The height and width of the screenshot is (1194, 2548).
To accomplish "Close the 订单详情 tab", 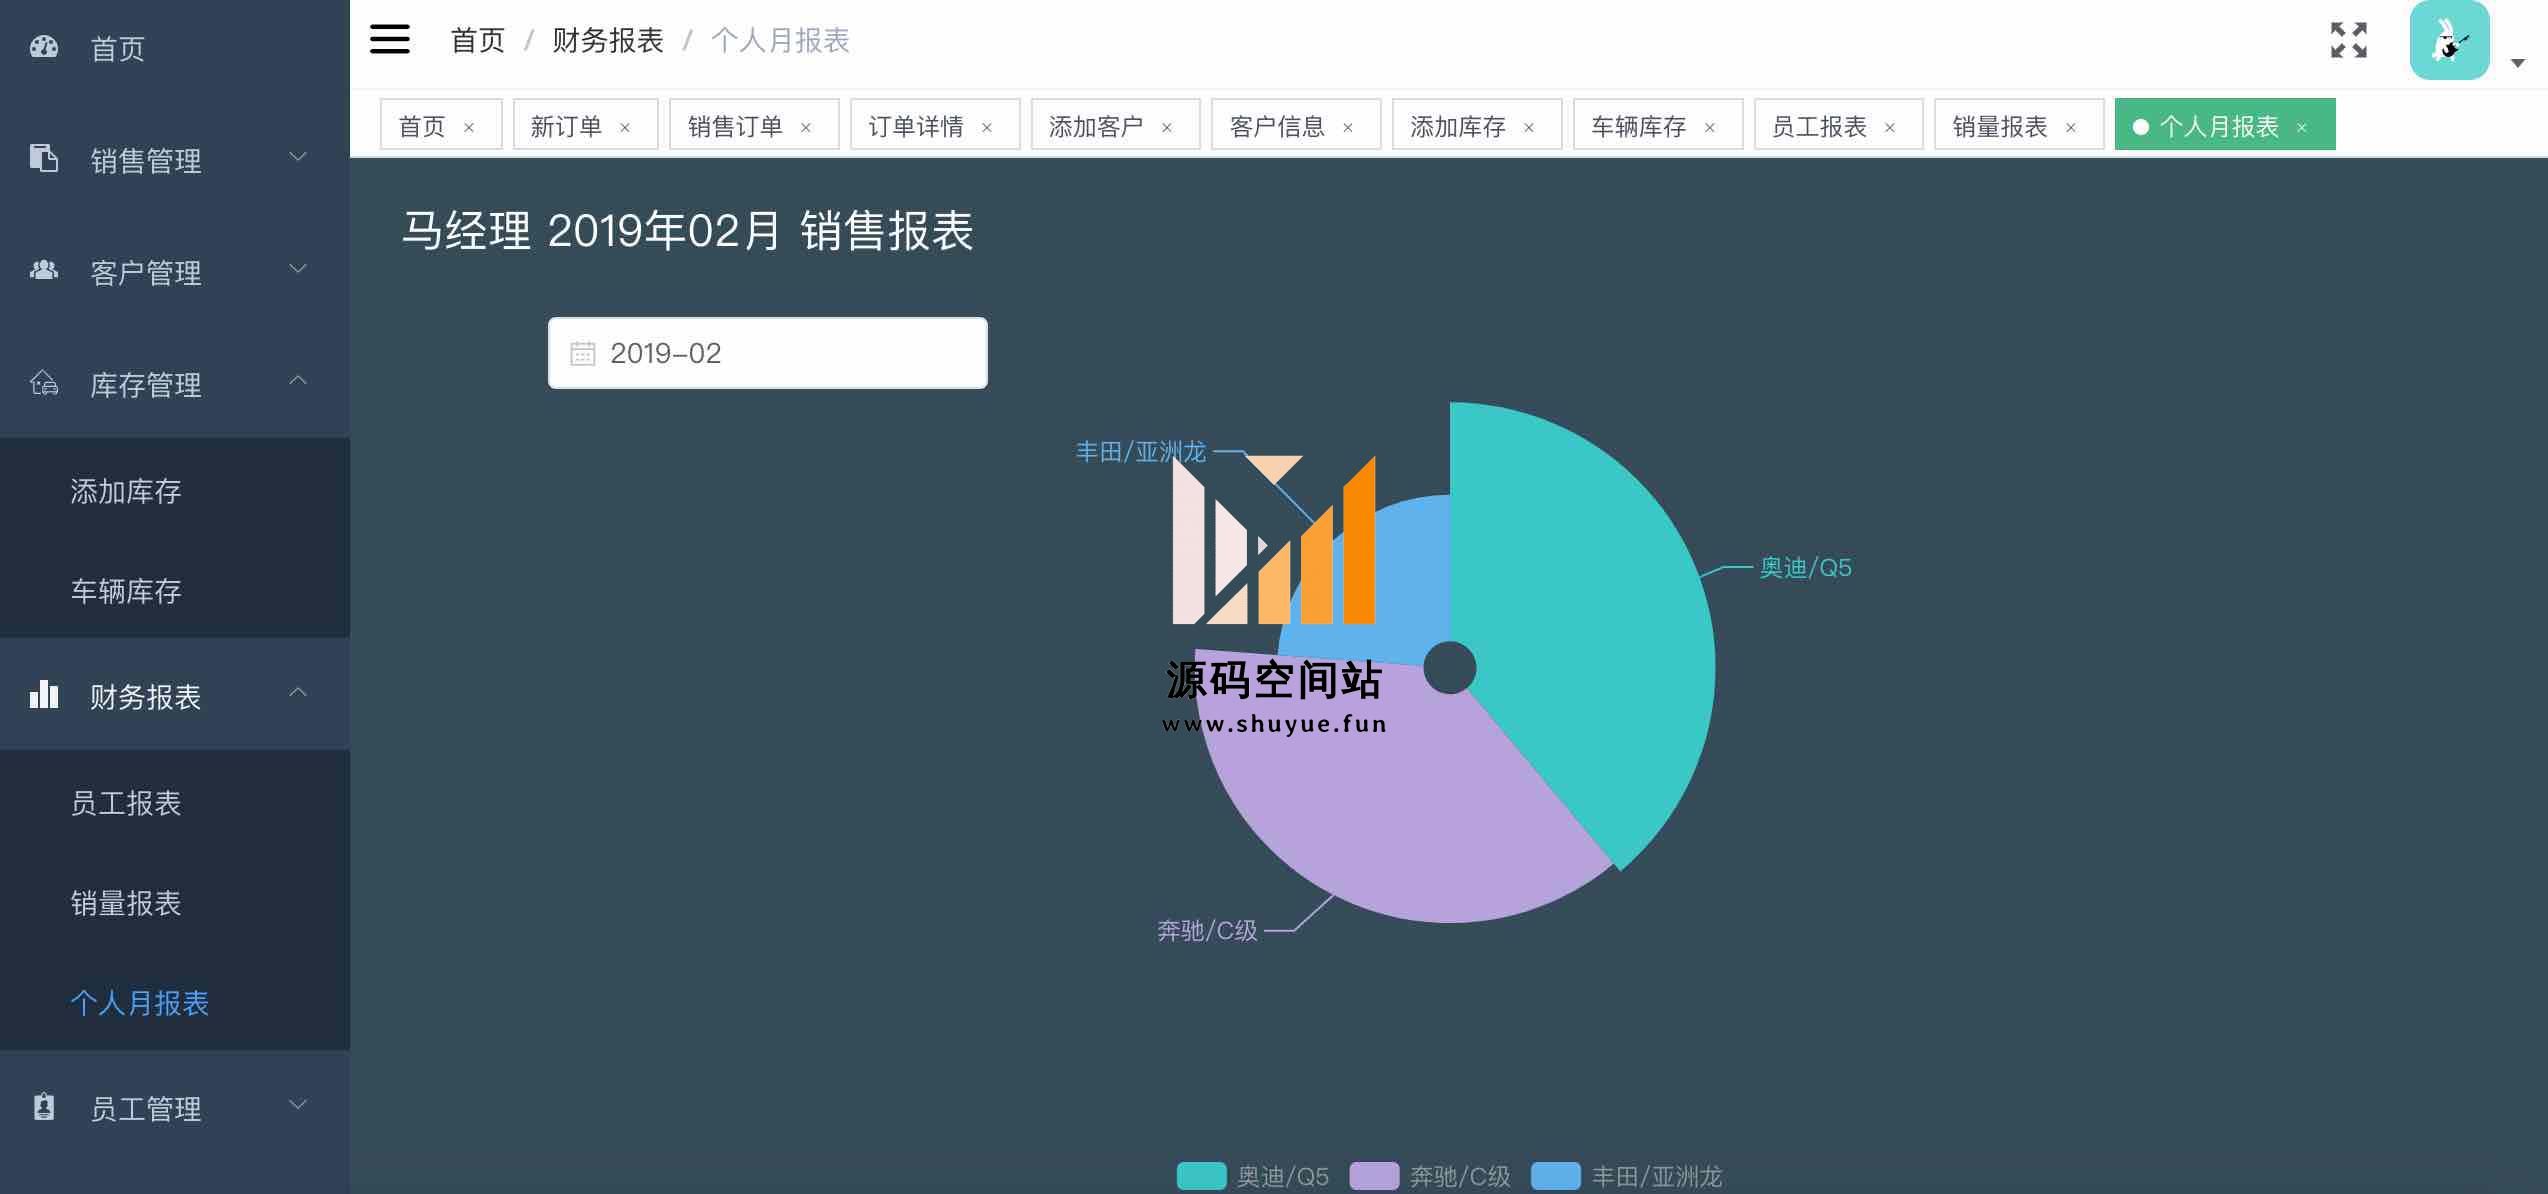I will click(x=987, y=128).
